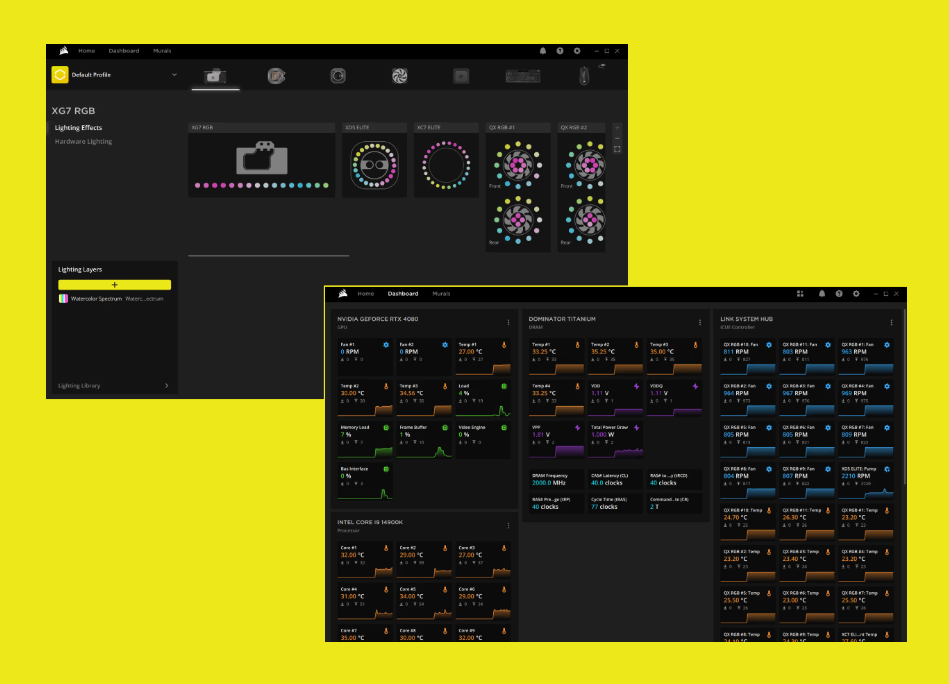Select Lighting Effects in the sidebar
The height and width of the screenshot is (684, 949).
click(x=79, y=128)
